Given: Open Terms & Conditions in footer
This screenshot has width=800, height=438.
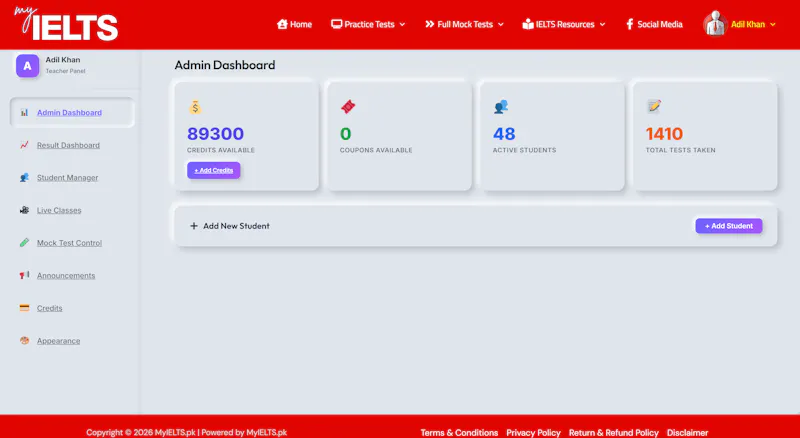Looking at the screenshot, I should (459, 432).
